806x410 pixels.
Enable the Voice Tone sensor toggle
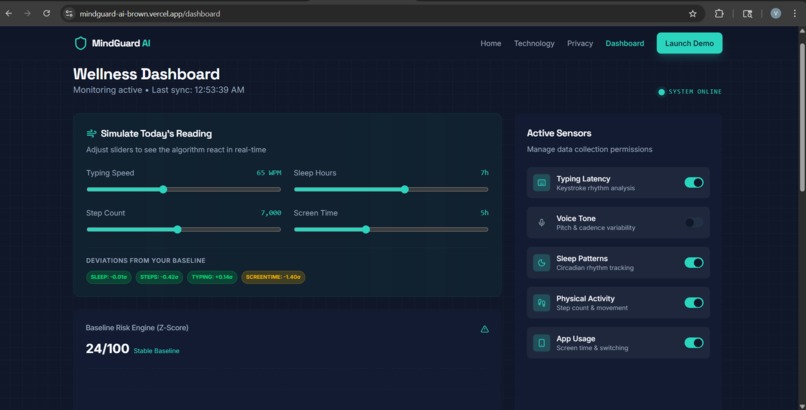pyautogui.click(x=694, y=222)
